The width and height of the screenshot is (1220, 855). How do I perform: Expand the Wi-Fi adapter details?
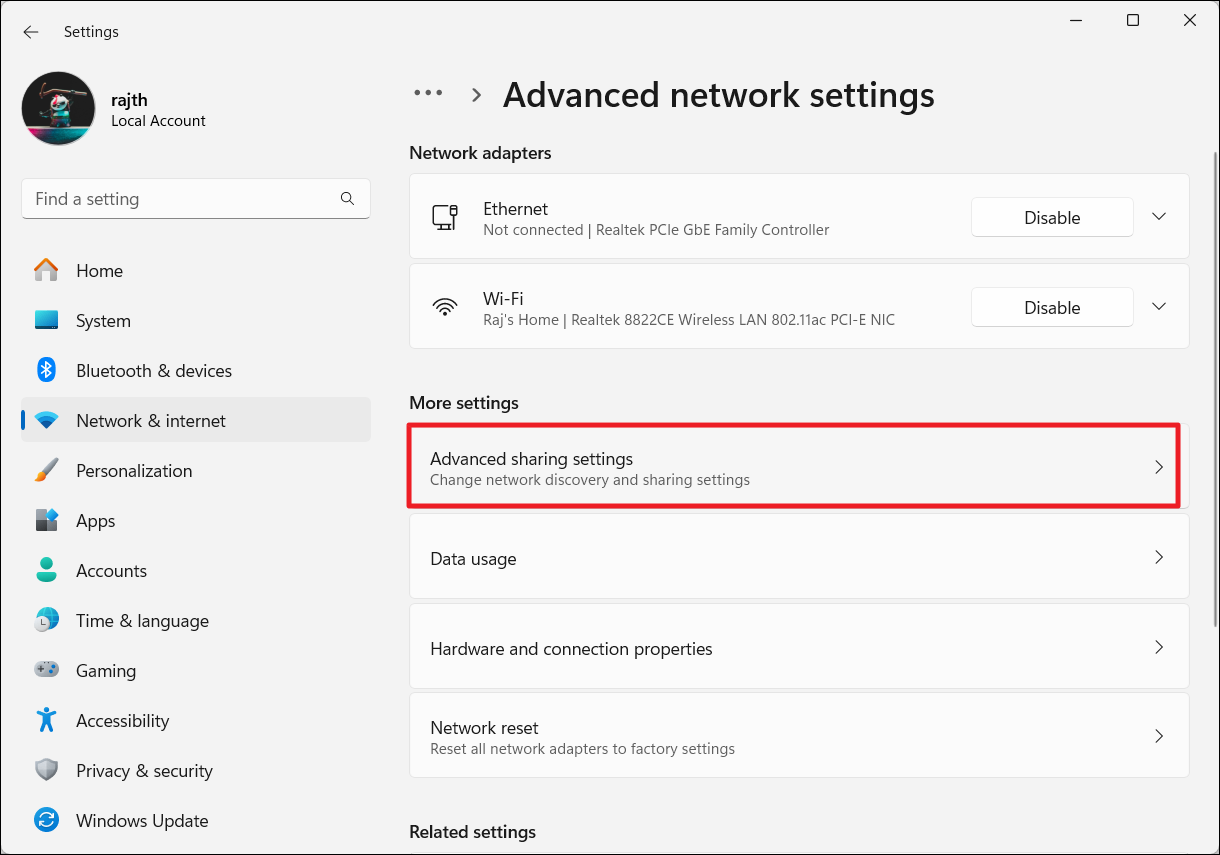click(x=1159, y=307)
